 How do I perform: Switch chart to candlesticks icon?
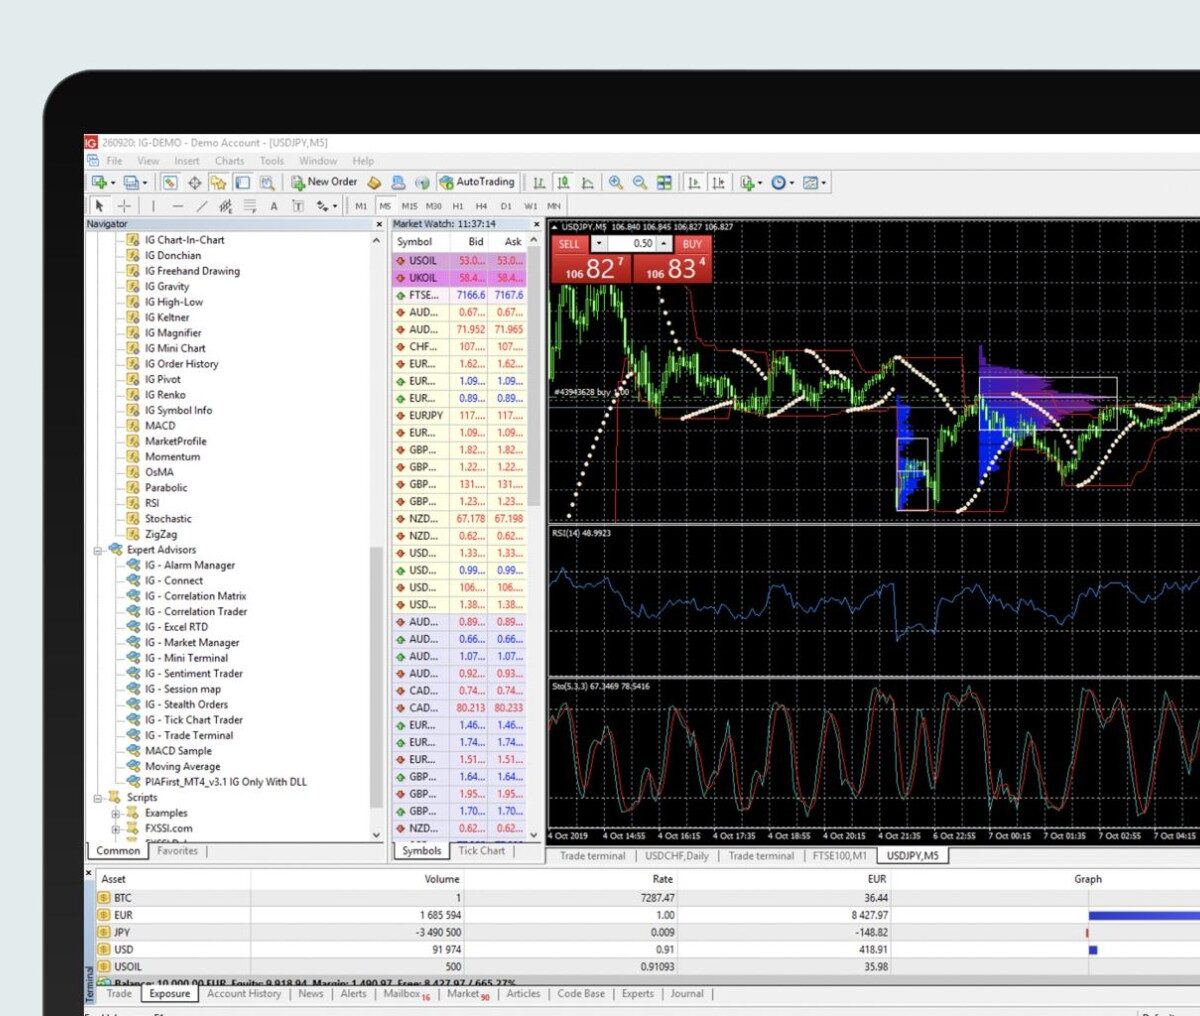(563, 182)
